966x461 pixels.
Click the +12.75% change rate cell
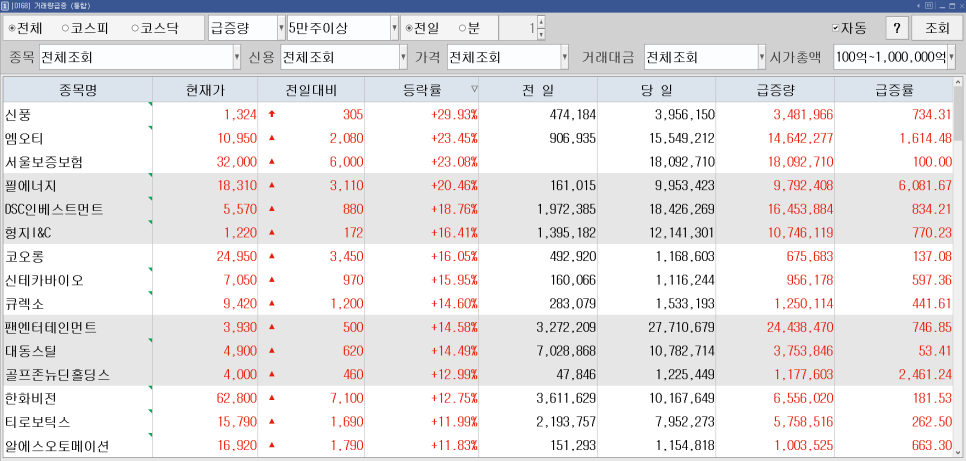(421, 398)
